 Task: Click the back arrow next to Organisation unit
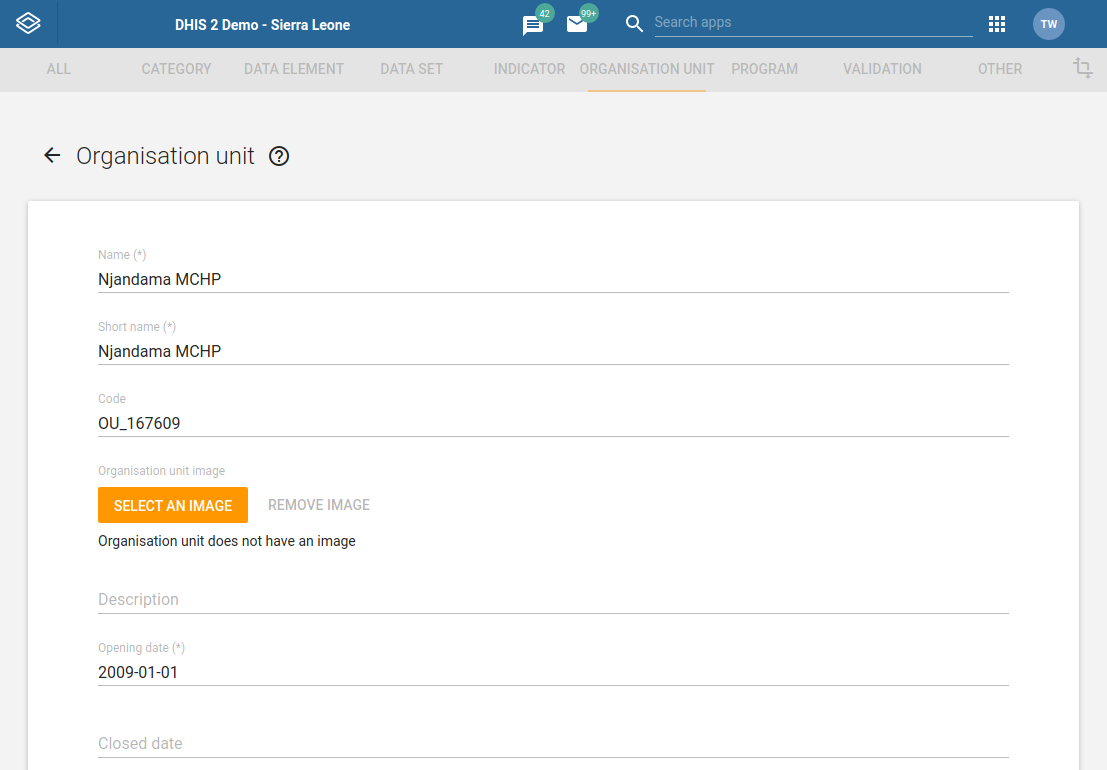[x=51, y=155]
